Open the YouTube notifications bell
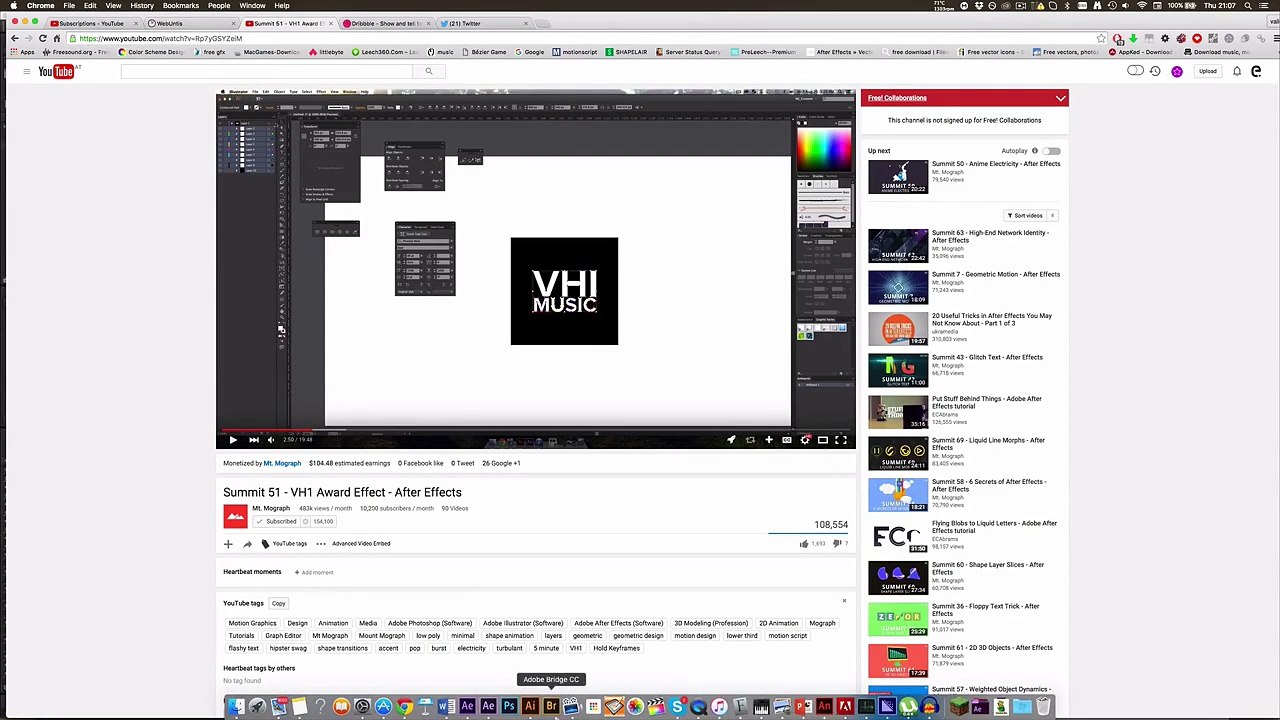The height and width of the screenshot is (720, 1280). click(x=1237, y=71)
